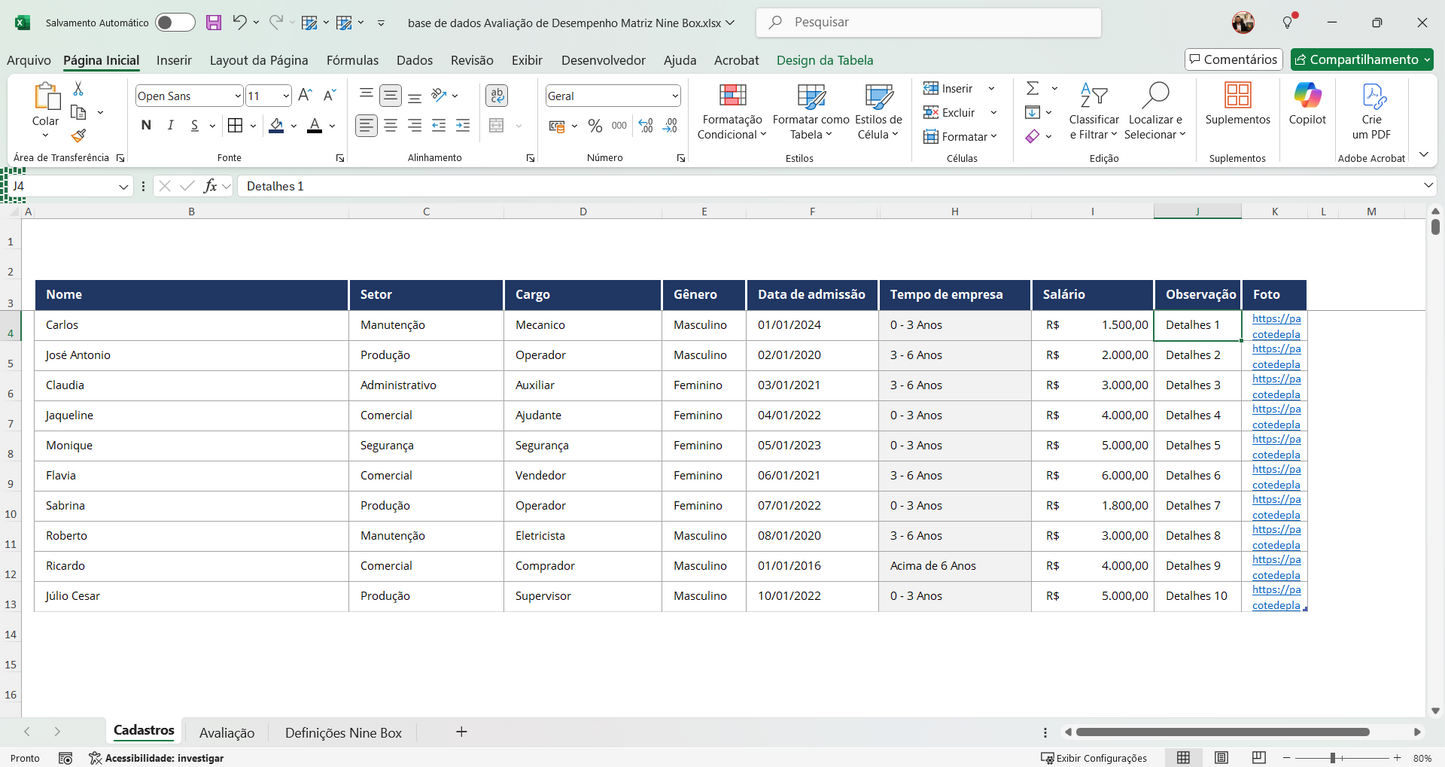Screen dimensions: 1445x767
Task: Open the Find and Select tool
Action: [1155, 112]
